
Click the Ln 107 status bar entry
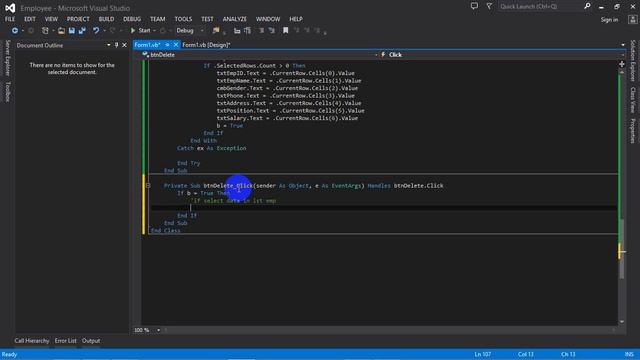482,354
